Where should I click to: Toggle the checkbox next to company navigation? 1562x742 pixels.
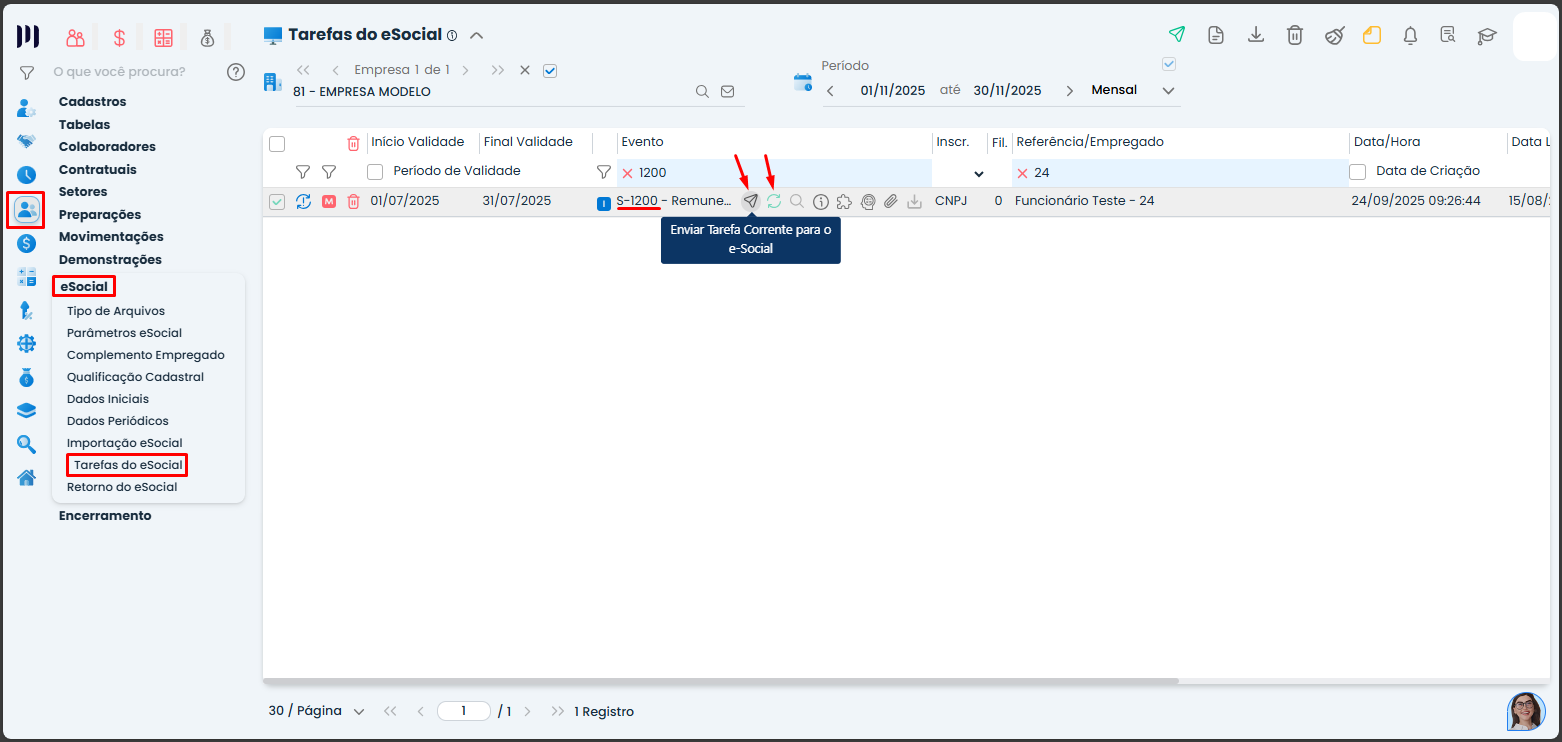(549, 70)
